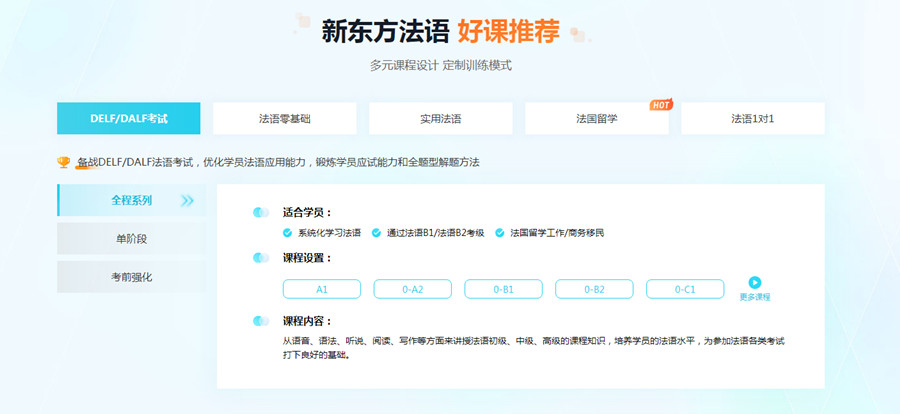Choose the 0-B1 course level button

pos(503,289)
